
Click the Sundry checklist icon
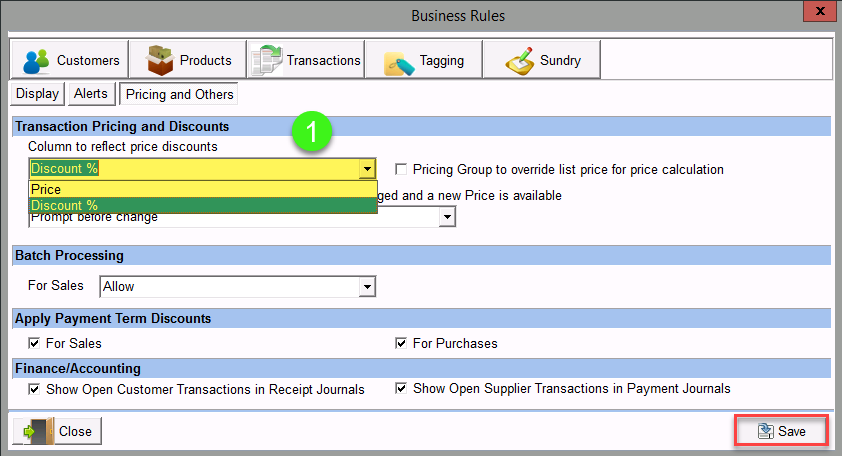pos(519,60)
